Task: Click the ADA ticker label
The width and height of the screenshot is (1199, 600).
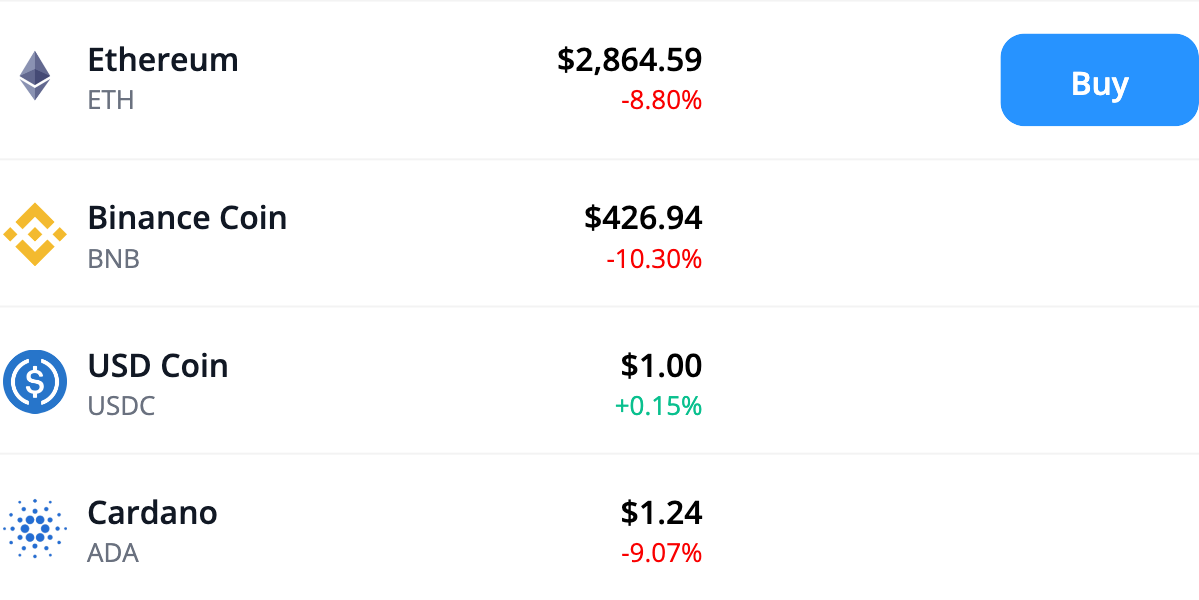Action: (113, 552)
